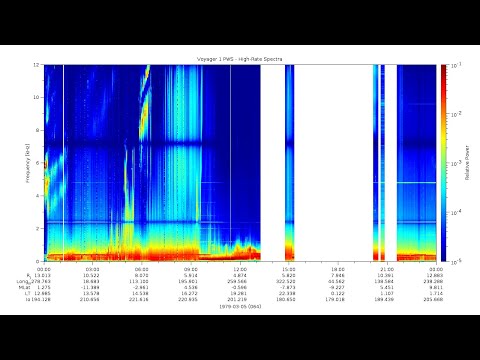Click the MLat value -9.227
The width and height of the screenshot is (480, 360).
pos(337,287)
